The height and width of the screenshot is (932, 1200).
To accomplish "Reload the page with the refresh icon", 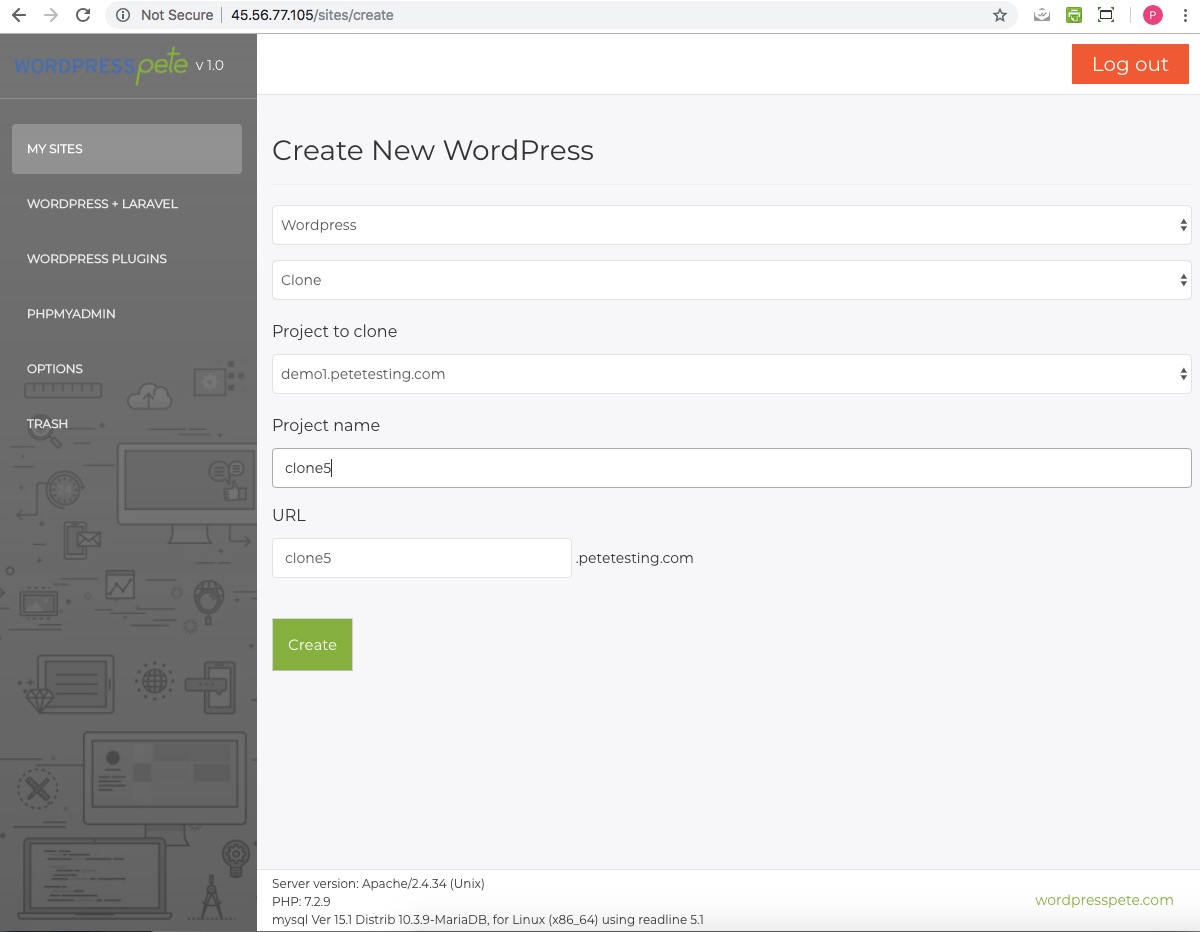I will click(x=83, y=15).
